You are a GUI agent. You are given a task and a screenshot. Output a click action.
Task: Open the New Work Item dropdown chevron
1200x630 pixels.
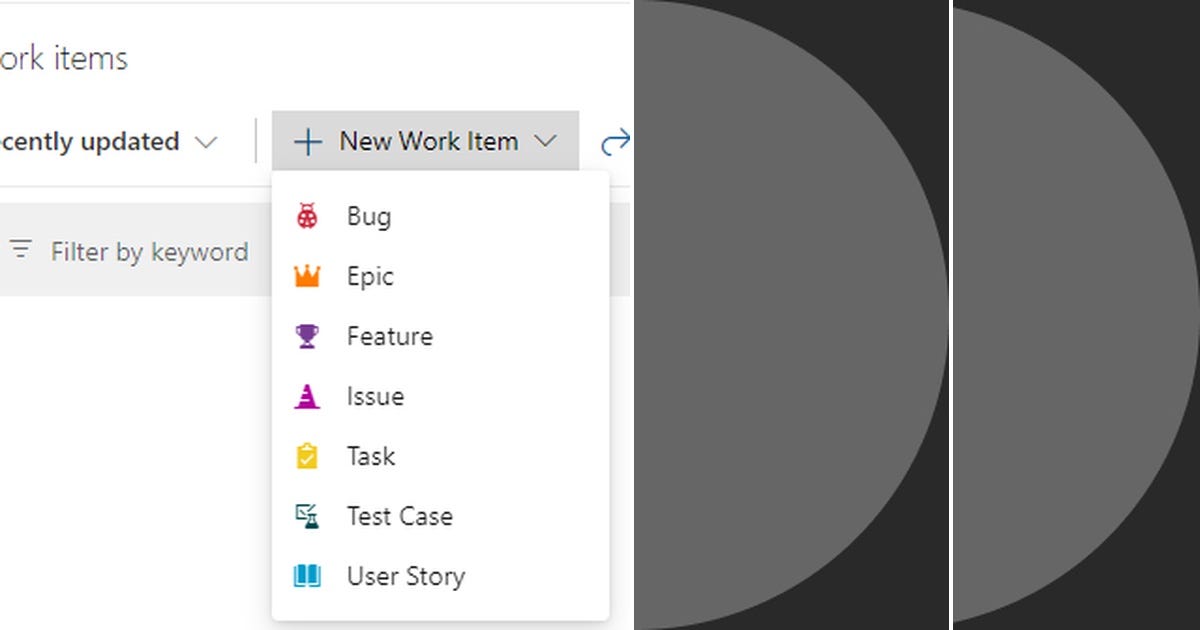tap(546, 141)
